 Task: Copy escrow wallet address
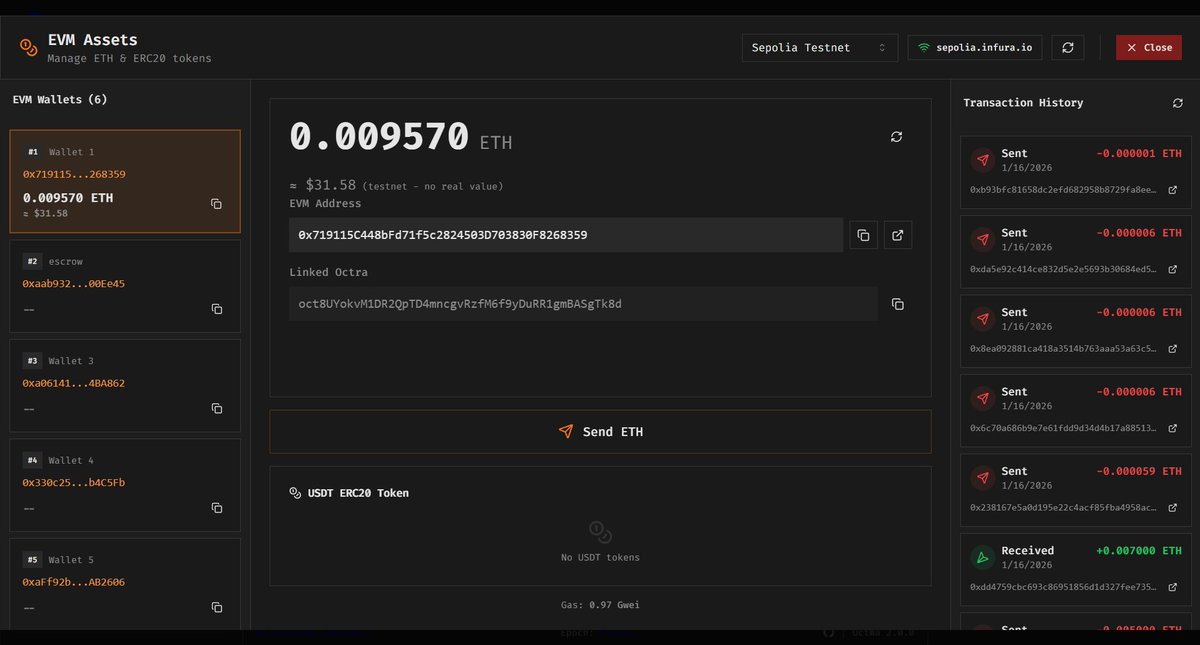click(216, 309)
